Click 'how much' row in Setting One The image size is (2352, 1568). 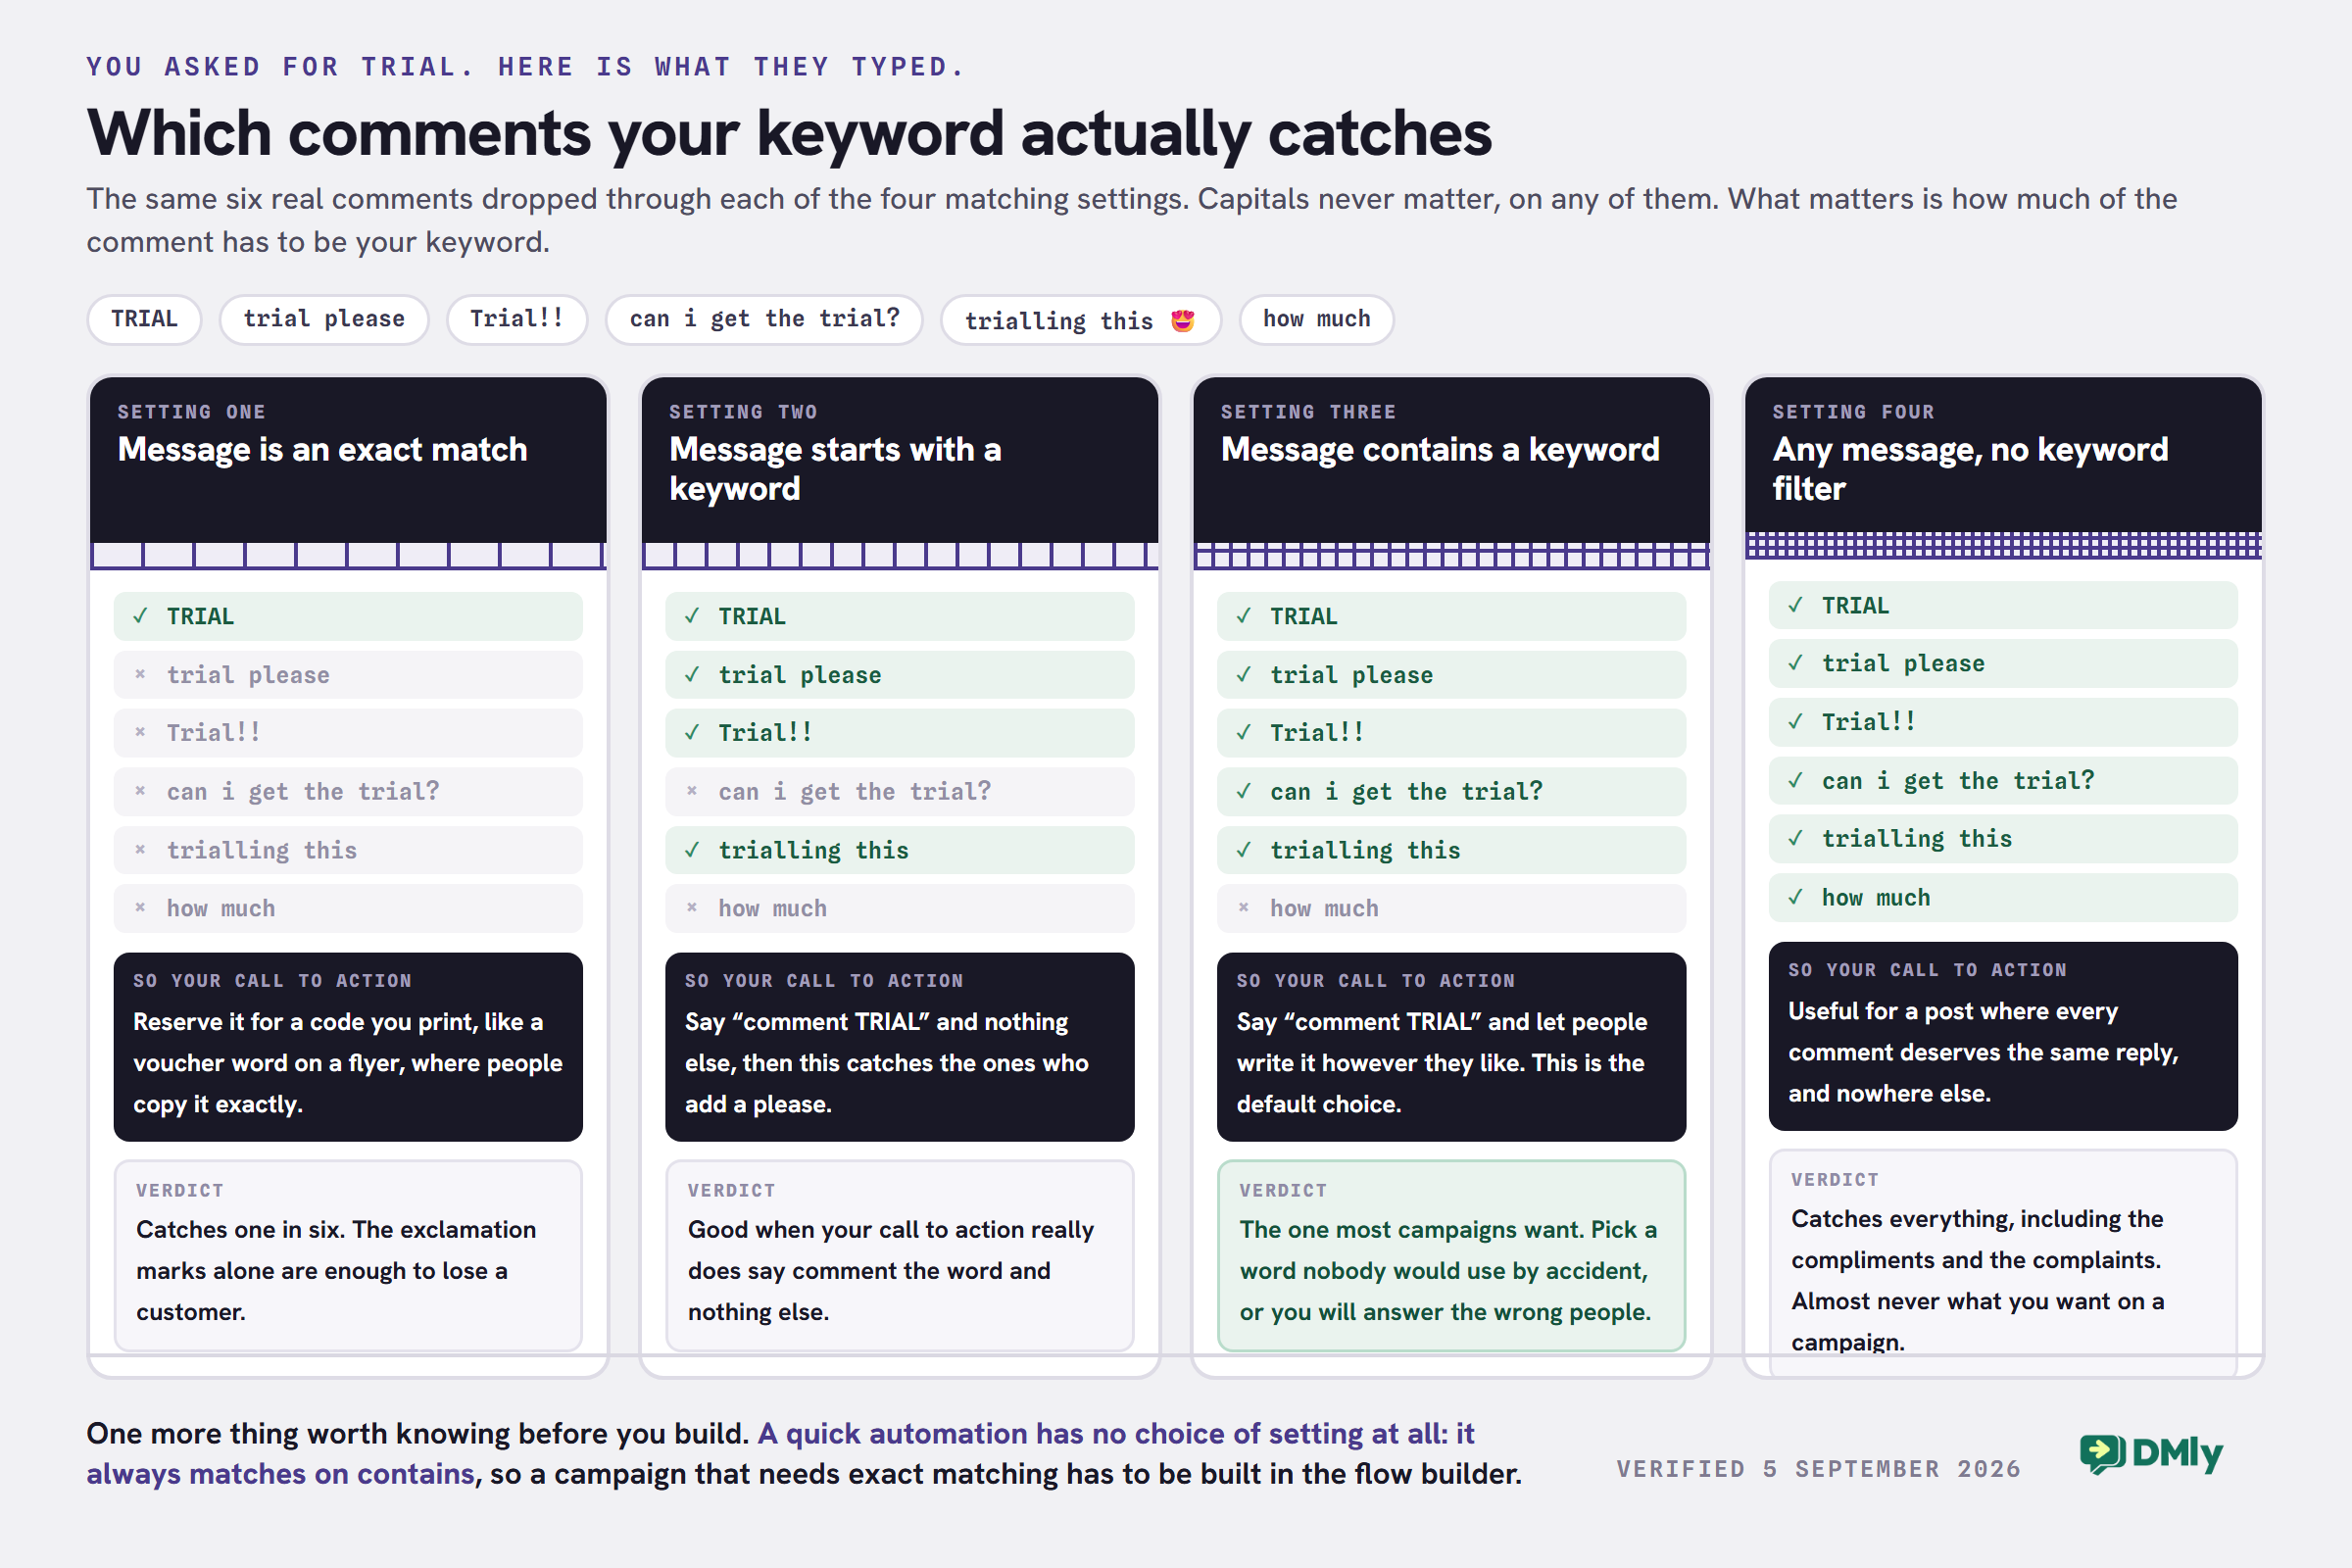point(348,908)
